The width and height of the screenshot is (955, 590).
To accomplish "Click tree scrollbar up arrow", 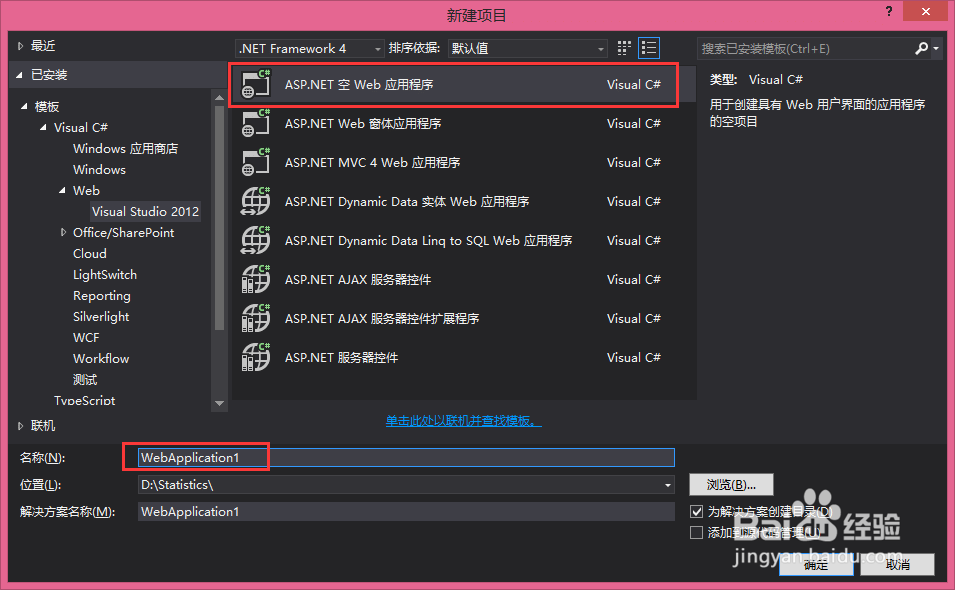I will [220, 97].
